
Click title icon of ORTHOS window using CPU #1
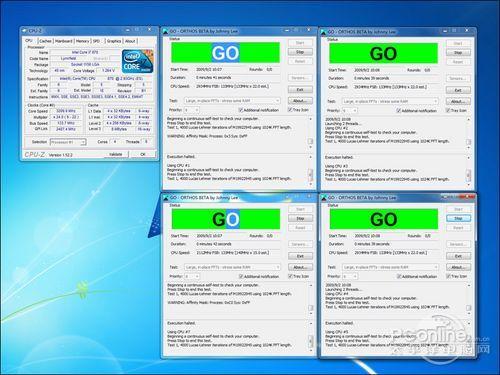click(165, 32)
